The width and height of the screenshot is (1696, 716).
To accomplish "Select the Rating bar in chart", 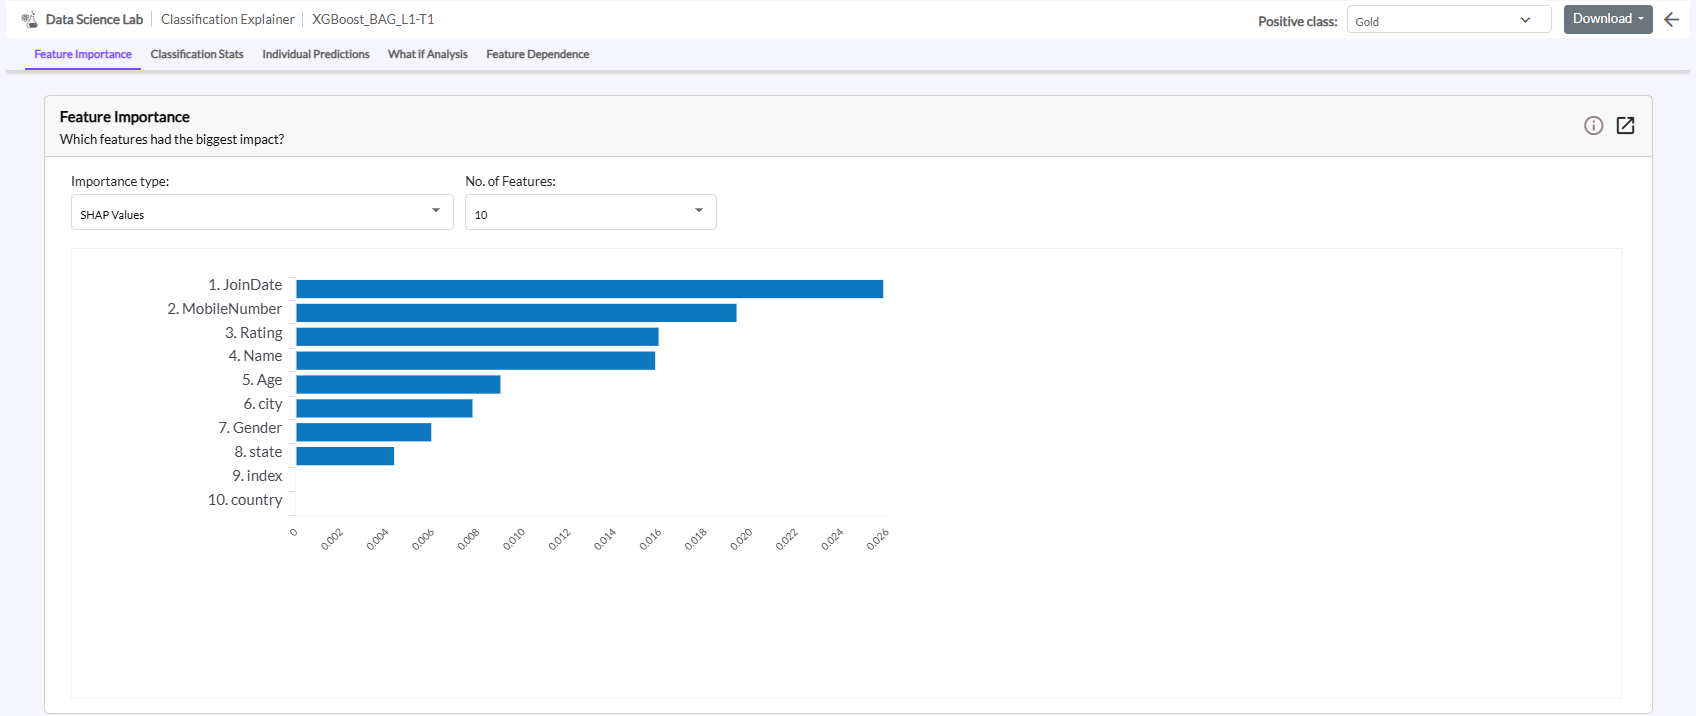I will click(x=477, y=337).
